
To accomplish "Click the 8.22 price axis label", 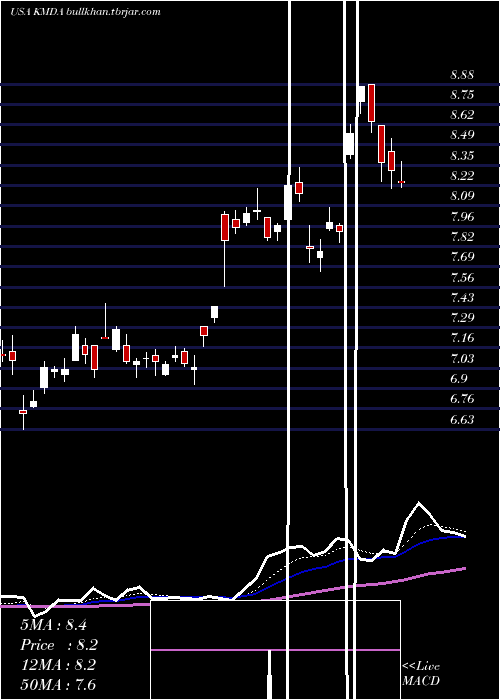I will coord(462,175).
